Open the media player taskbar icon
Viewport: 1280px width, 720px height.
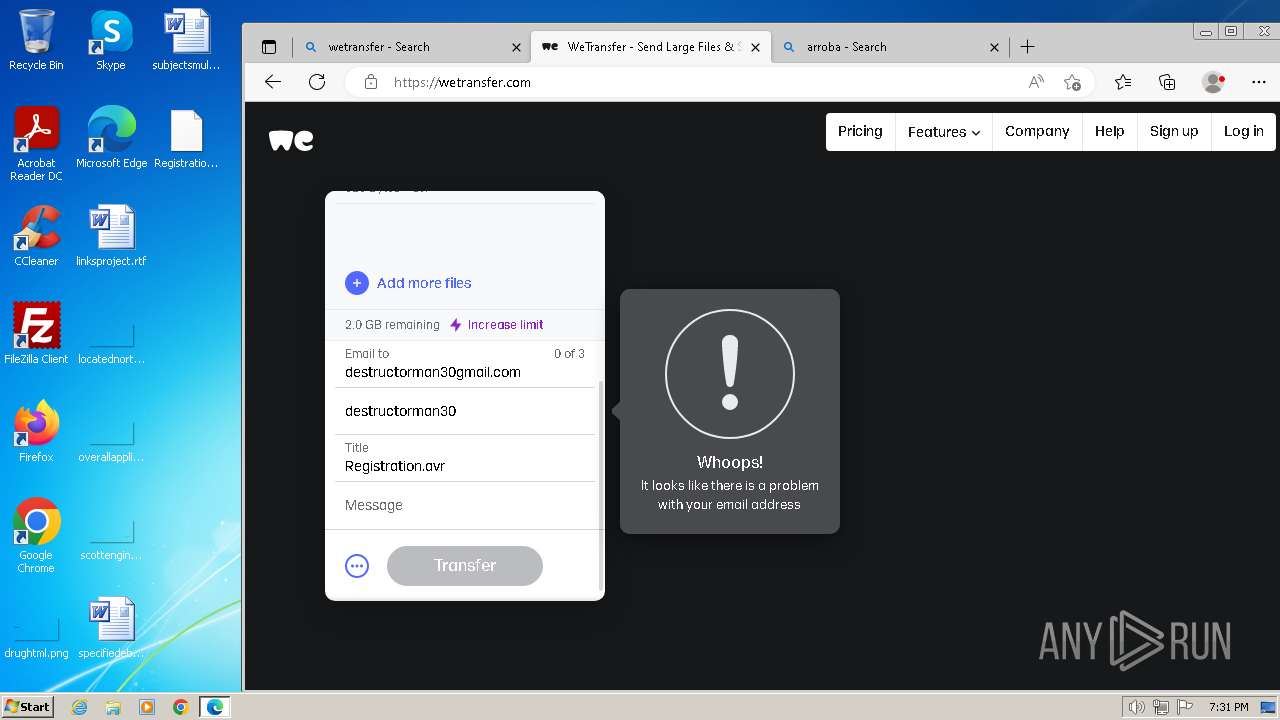(x=147, y=707)
